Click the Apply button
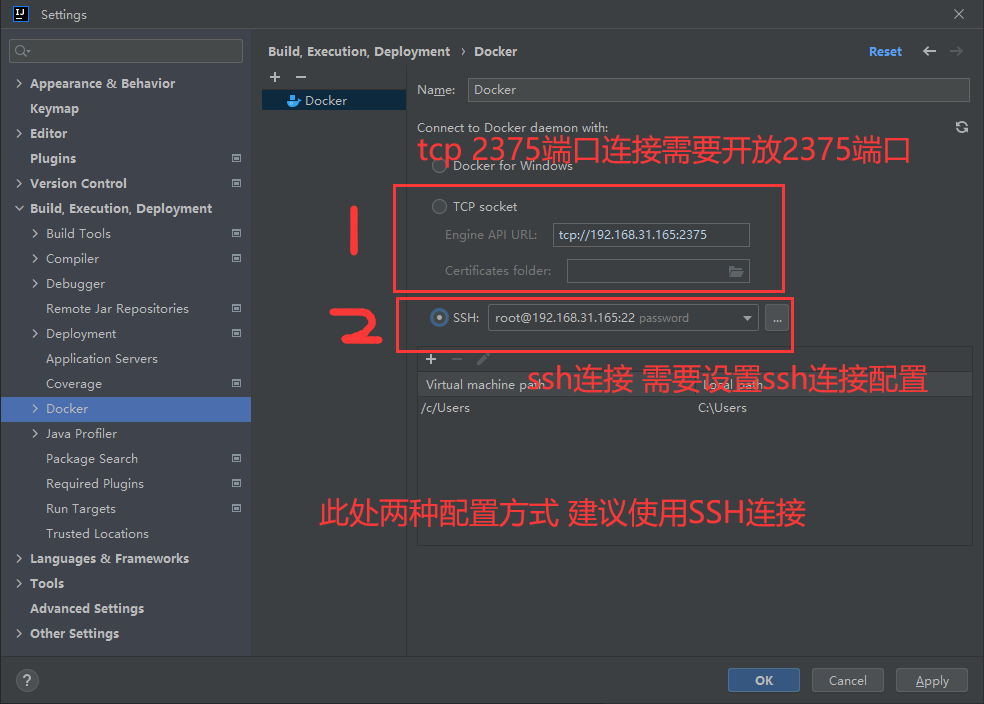 point(932,680)
